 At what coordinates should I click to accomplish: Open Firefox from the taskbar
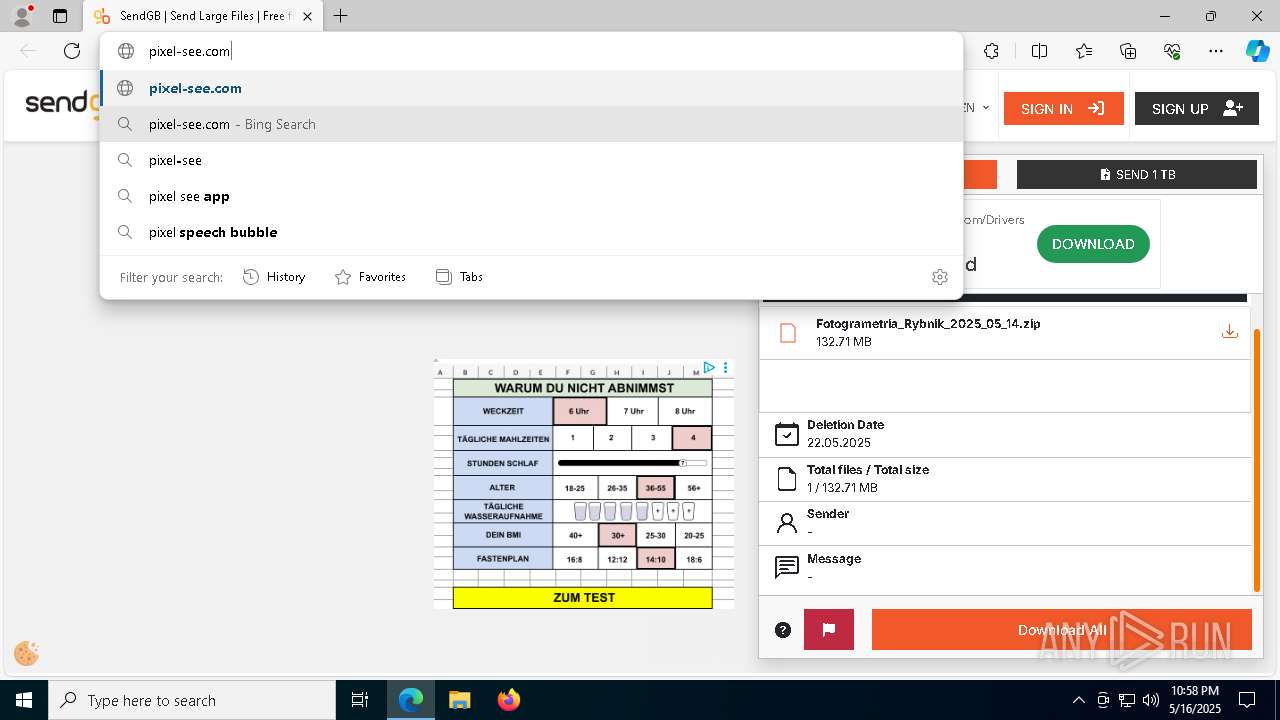[508, 700]
